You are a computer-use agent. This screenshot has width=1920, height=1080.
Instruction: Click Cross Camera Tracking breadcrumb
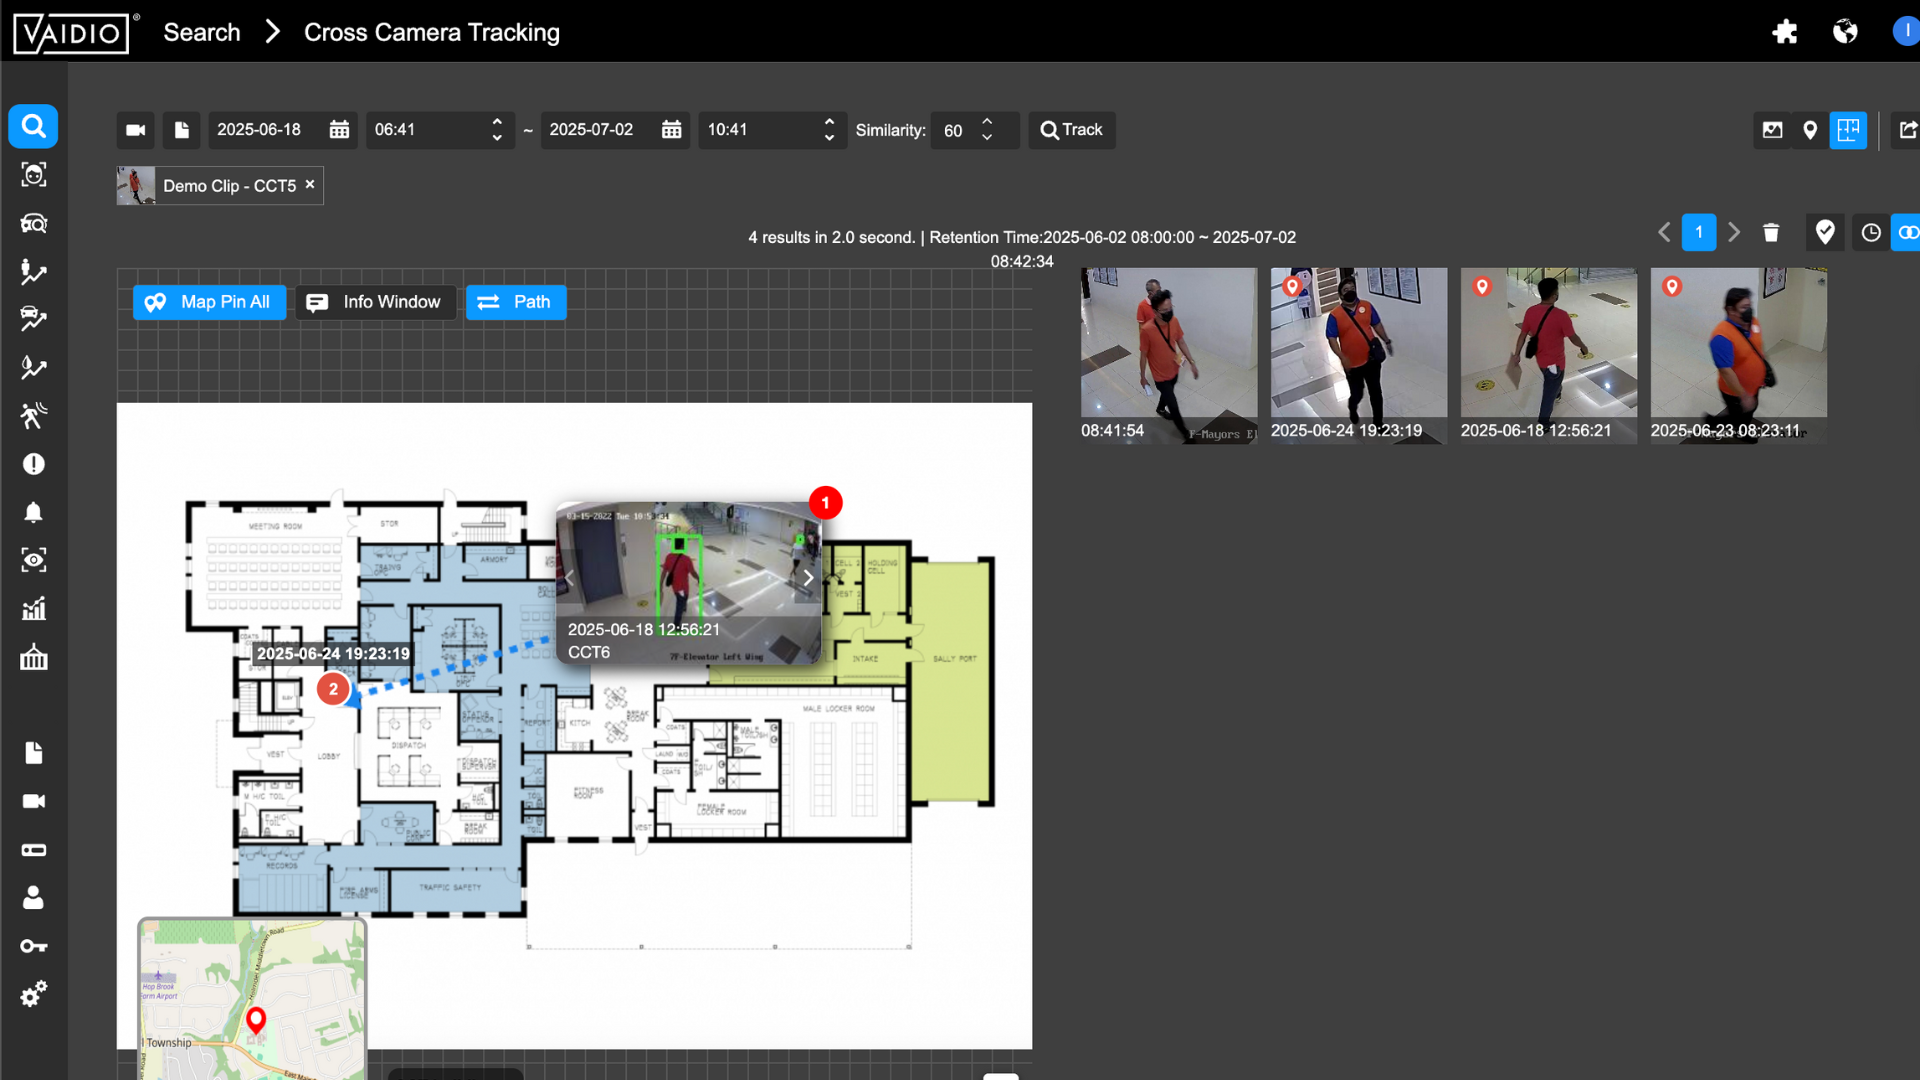pos(432,32)
